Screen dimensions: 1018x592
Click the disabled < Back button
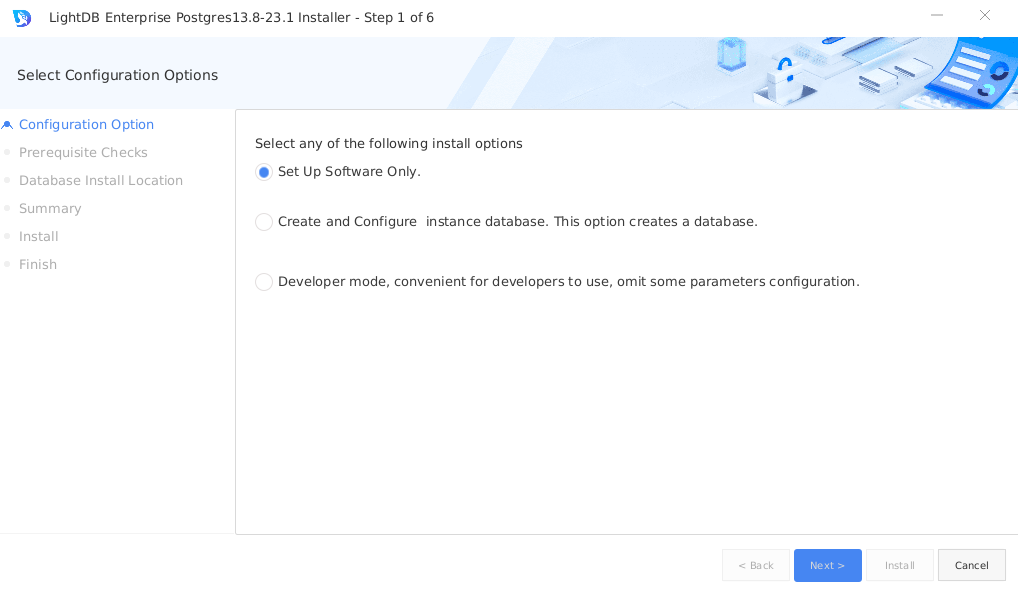pyautogui.click(x=756, y=565)
